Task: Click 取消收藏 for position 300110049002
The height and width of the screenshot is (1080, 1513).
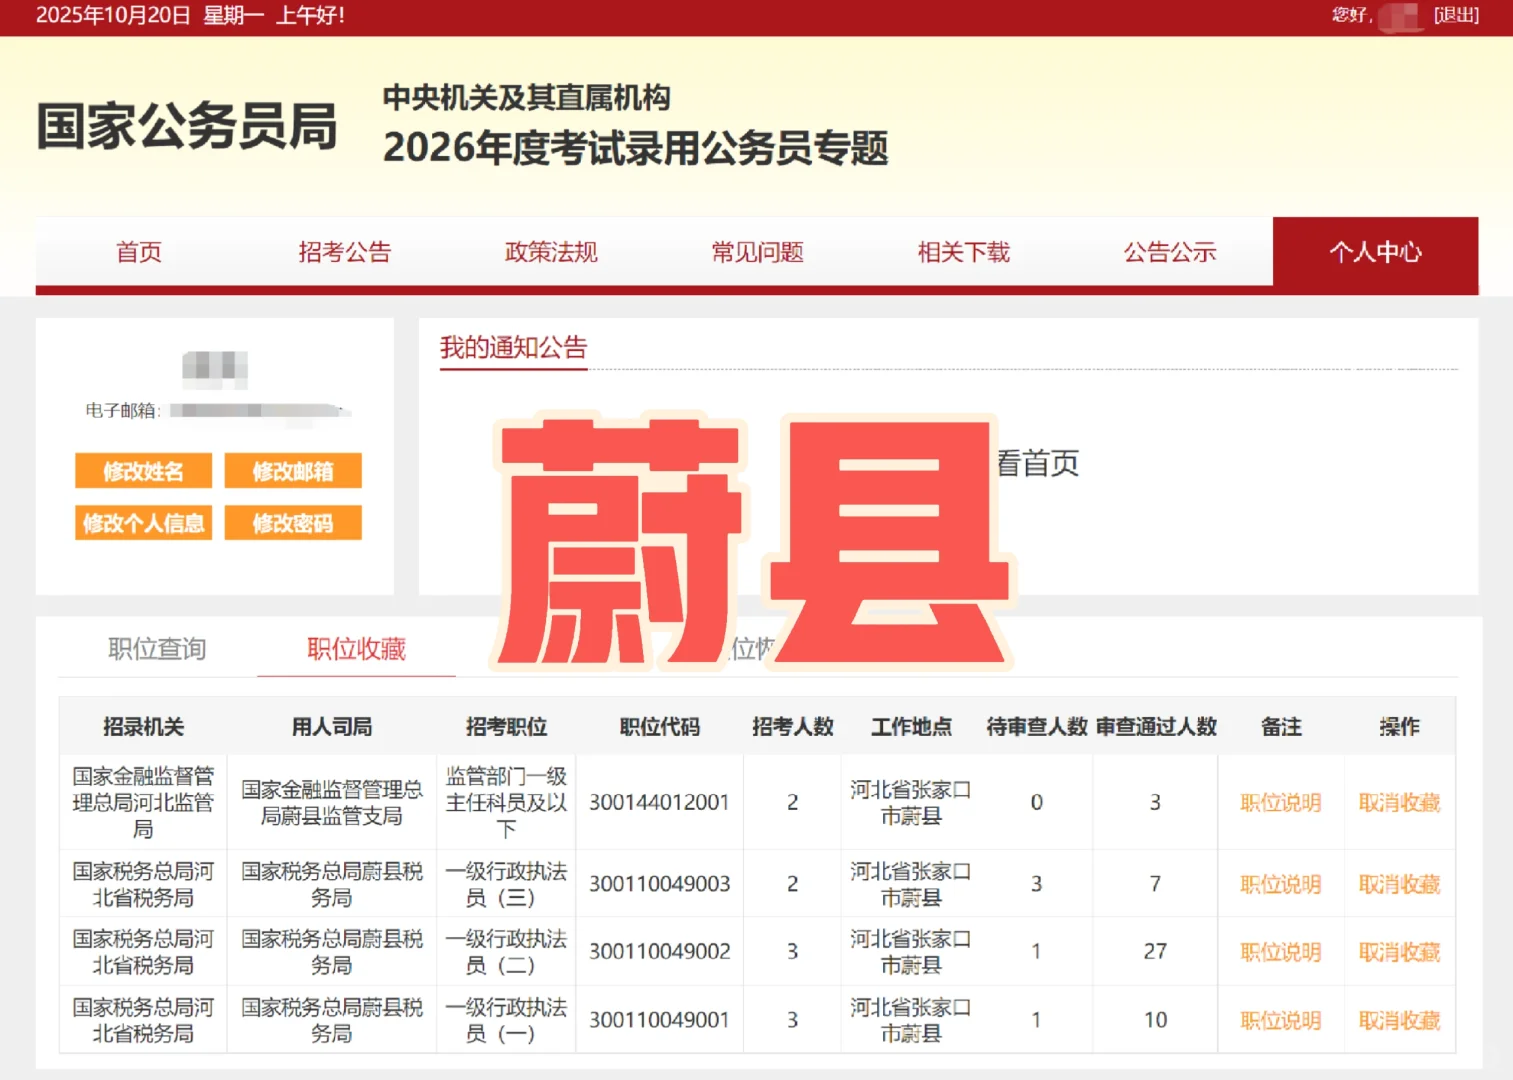Action: coord(1399,952)
